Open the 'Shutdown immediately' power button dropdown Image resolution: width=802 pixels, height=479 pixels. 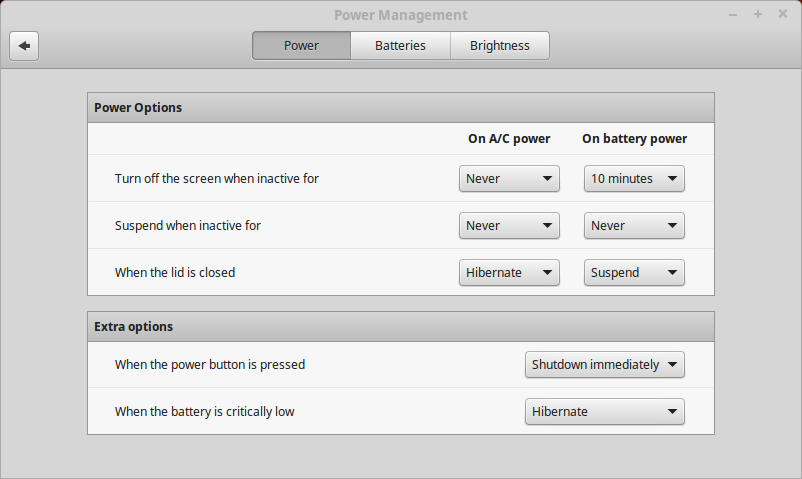[604, 365]
